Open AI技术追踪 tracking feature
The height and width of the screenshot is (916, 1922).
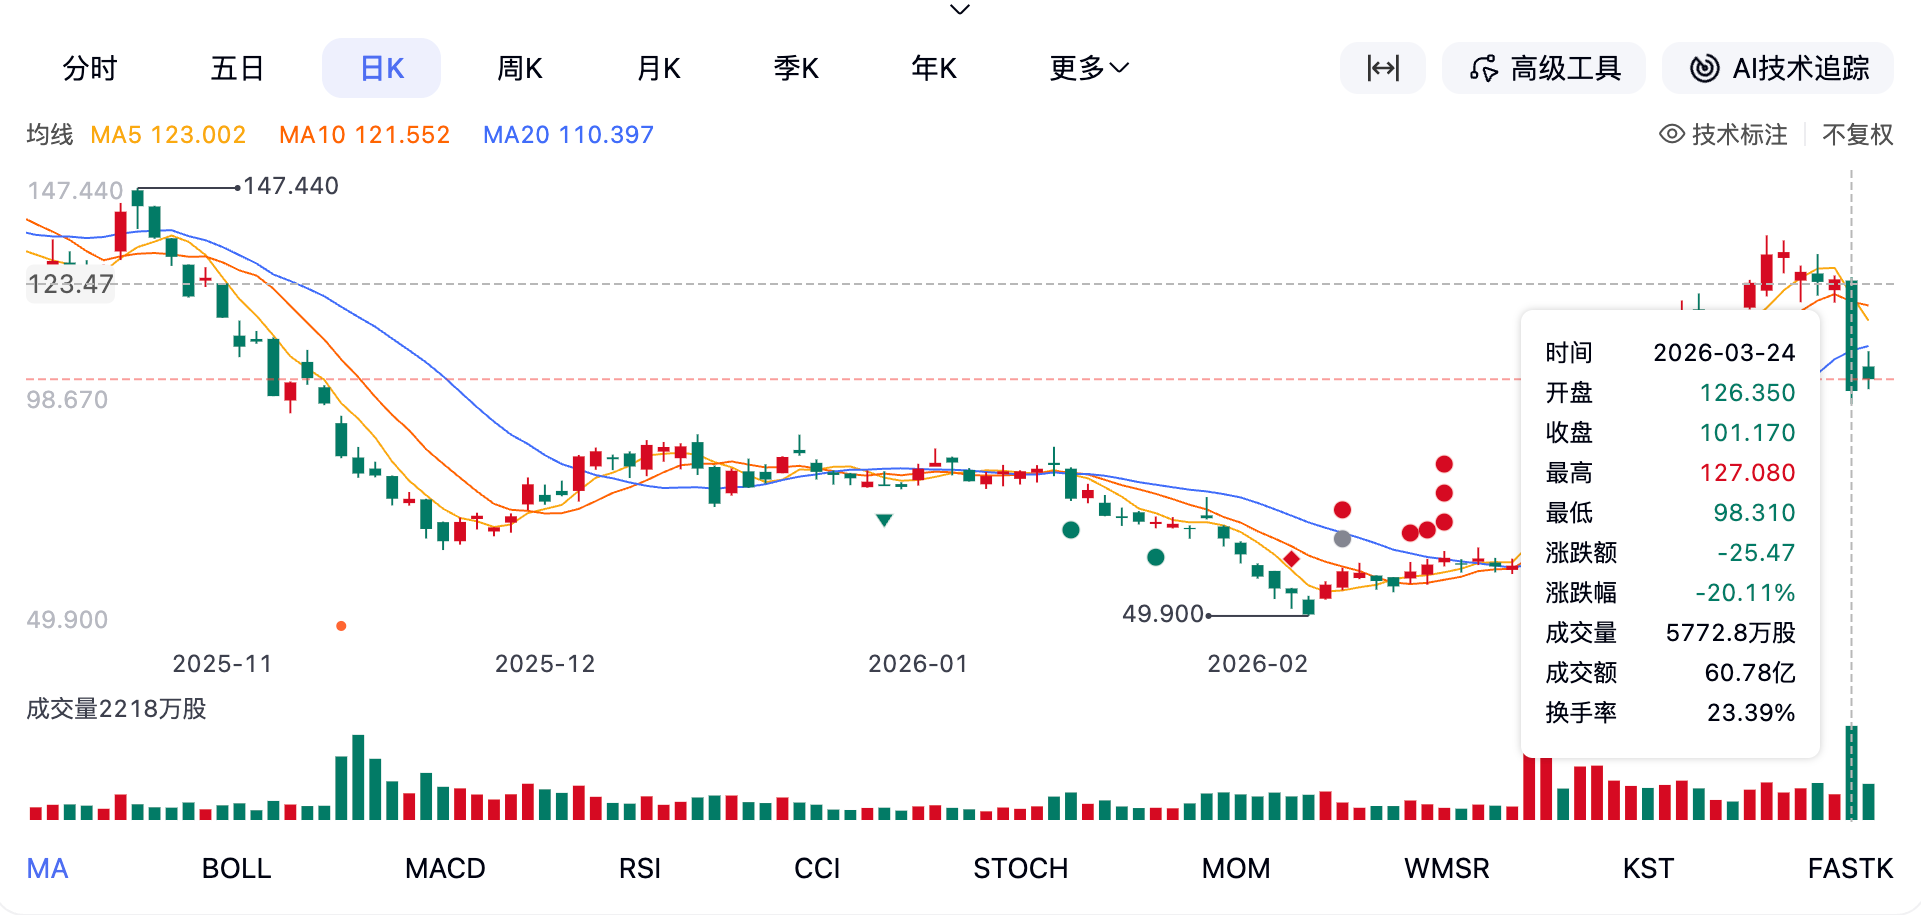pyautogui.click(x=1778, y=68)
